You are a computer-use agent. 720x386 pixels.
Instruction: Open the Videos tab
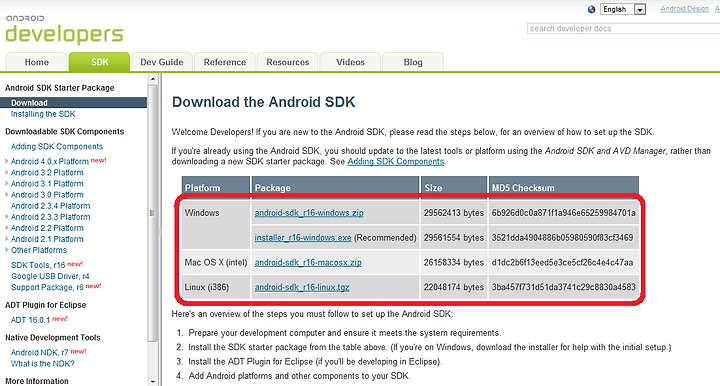[x=350, y=62]
